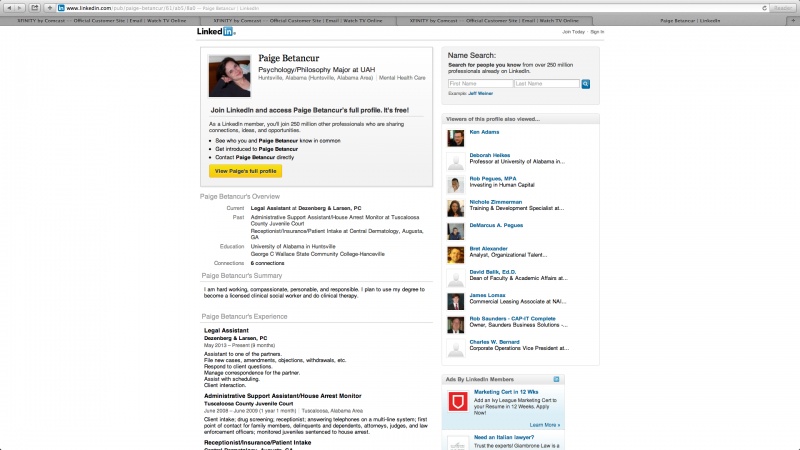Open Rob Saunders - CAP-IT Complete link
This screenshot has height=450, width=800.
pyautogui.click(x=512, y=318)
